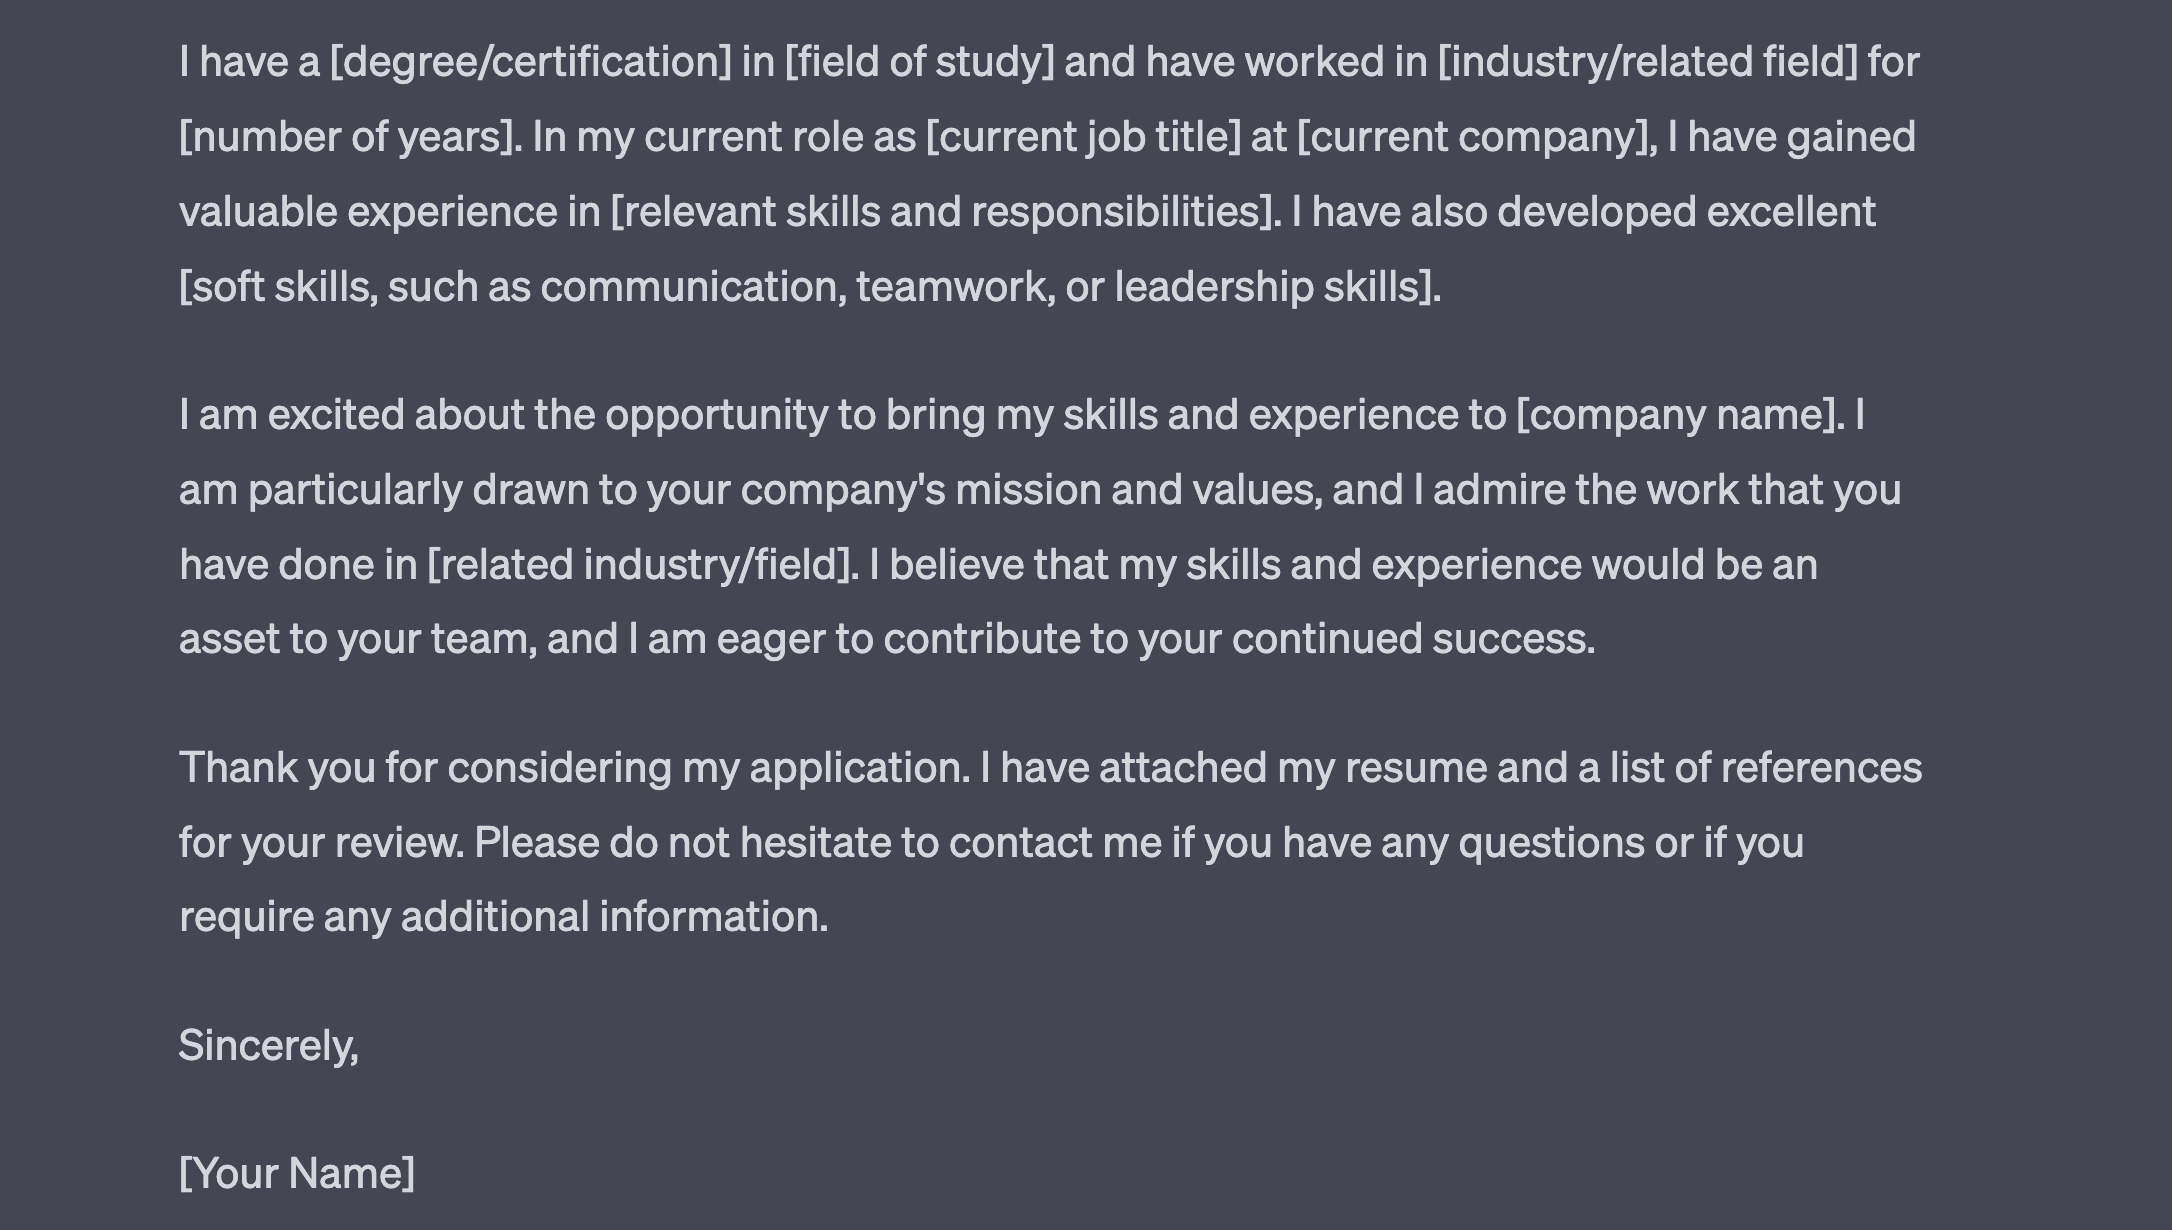Click the [degree/certification] placeholder text
The height and width of the screenshot is (1230, 2172).
pos(531,62)
